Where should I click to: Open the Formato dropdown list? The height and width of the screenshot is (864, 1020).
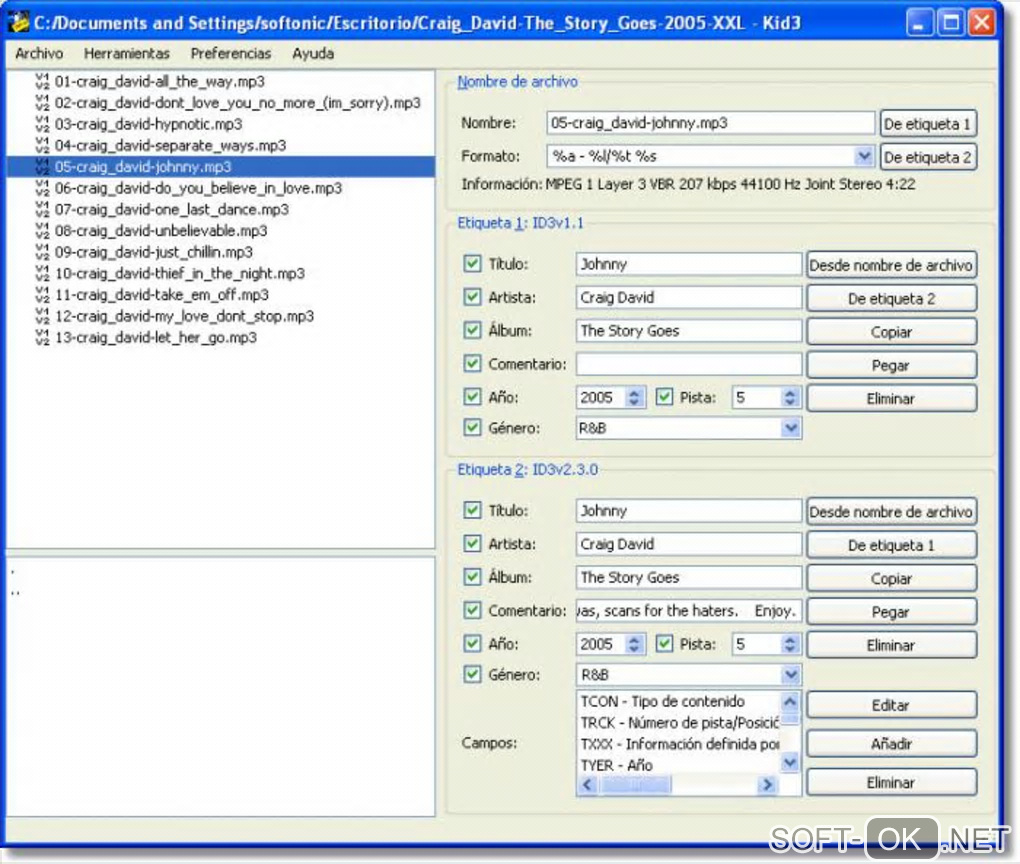pyautogui.click(x=864, y=157)
